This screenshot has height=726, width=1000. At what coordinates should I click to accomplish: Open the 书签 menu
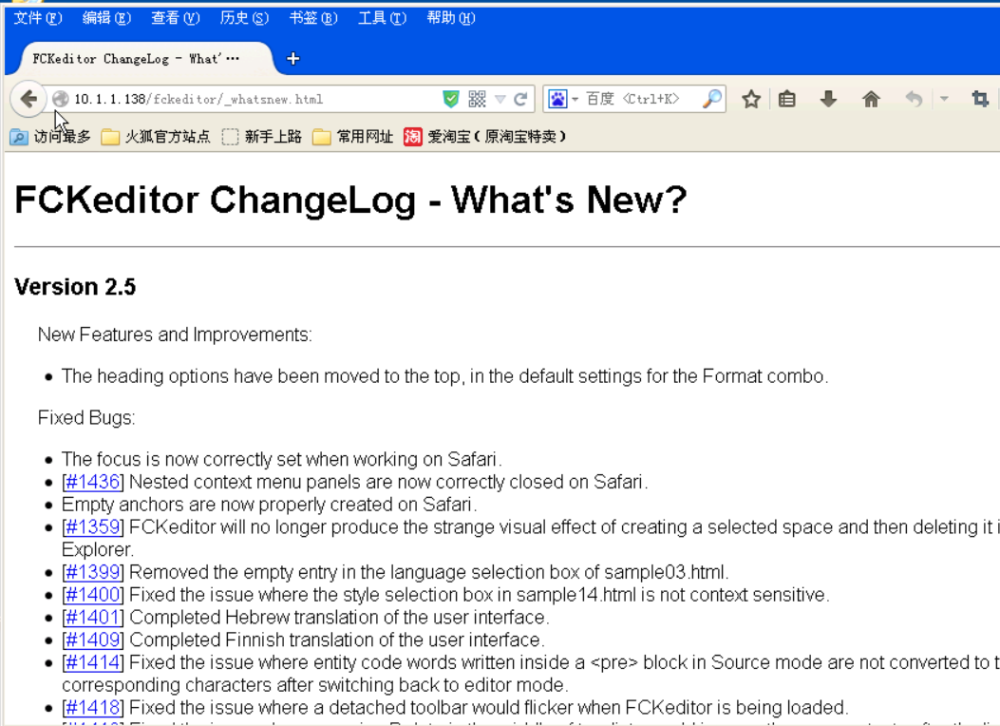tap(313, 18)
